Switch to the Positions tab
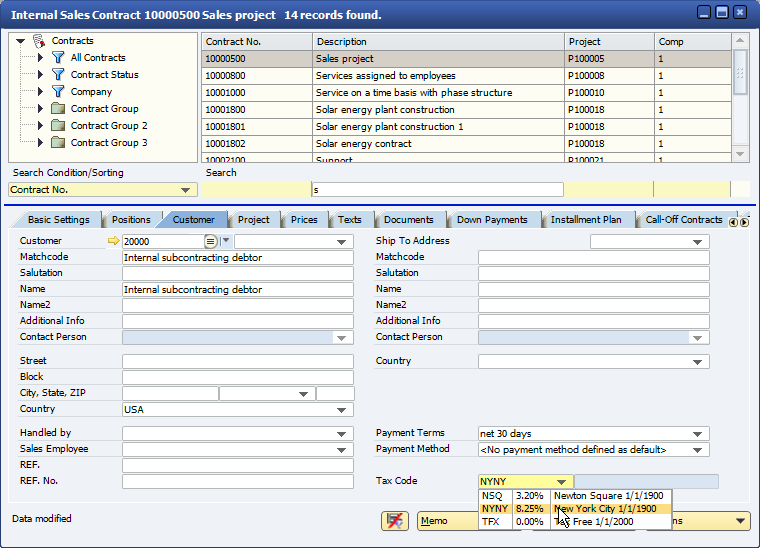 click(x=131, y=220)
